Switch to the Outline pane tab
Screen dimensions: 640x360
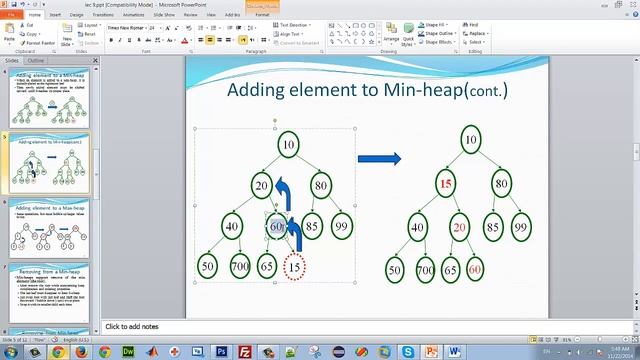tap(36, 60)
